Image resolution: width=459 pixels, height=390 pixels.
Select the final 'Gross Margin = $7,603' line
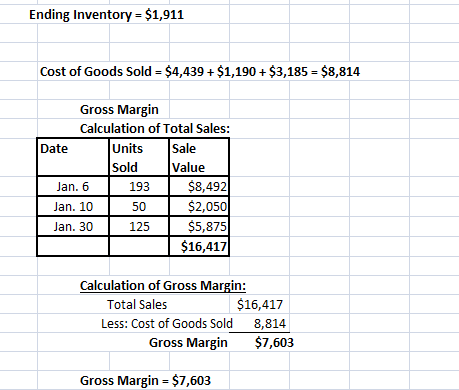(145, 381)
